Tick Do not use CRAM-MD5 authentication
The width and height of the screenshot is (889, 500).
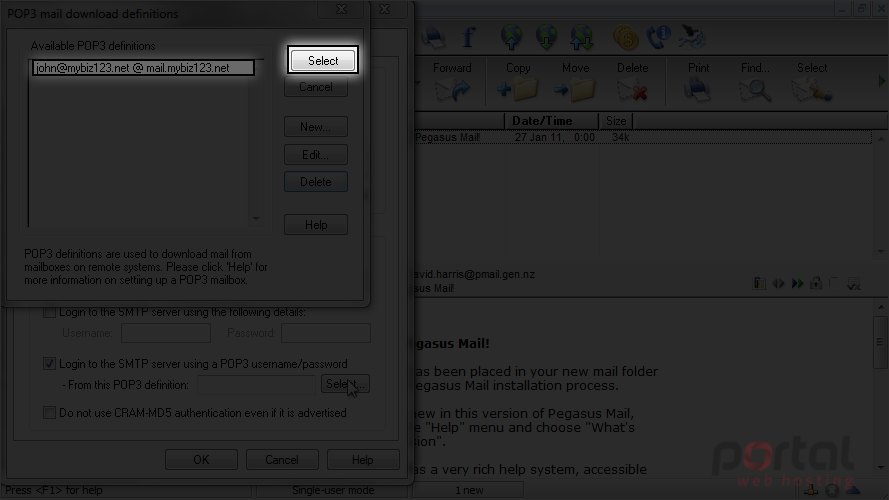[x=49, y=413]
